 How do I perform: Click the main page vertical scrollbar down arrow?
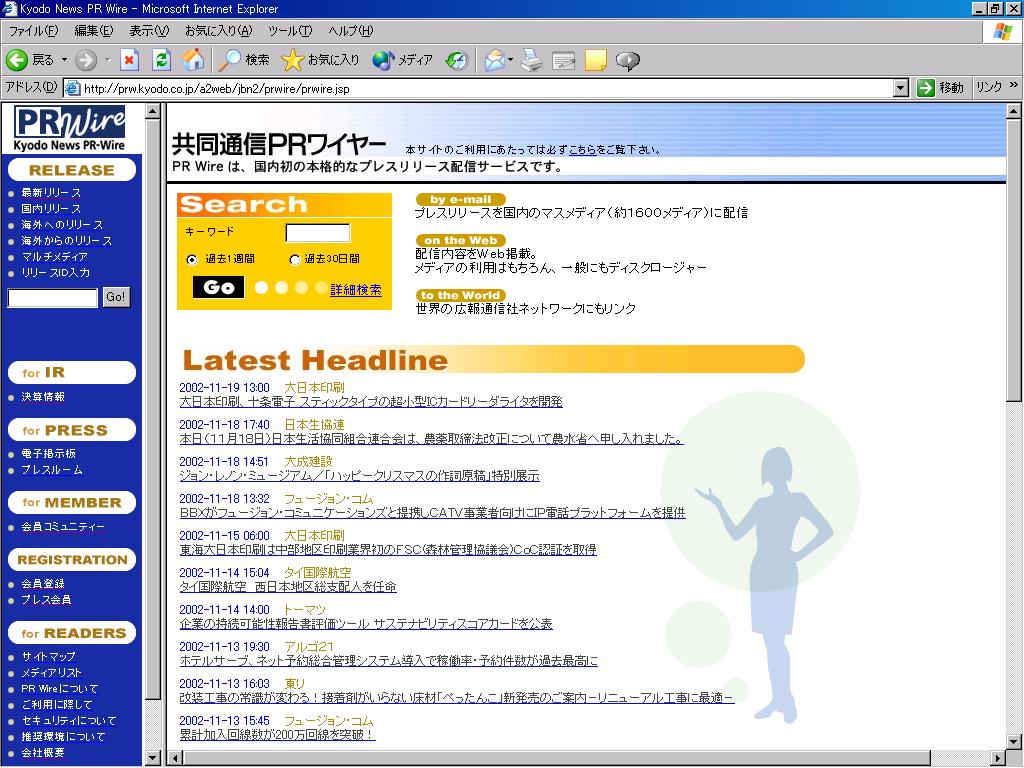point(1014,742)
